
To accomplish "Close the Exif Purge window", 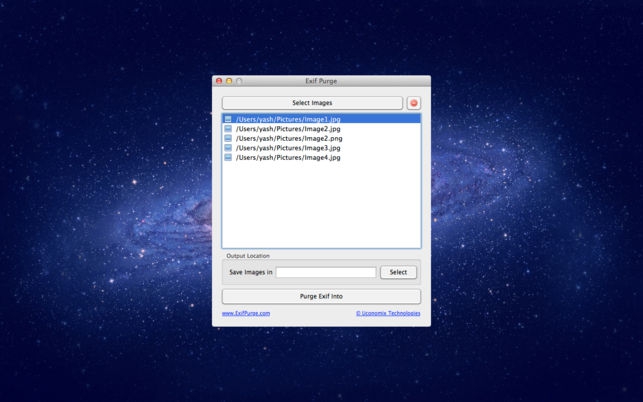I will (x=219, y=81).
